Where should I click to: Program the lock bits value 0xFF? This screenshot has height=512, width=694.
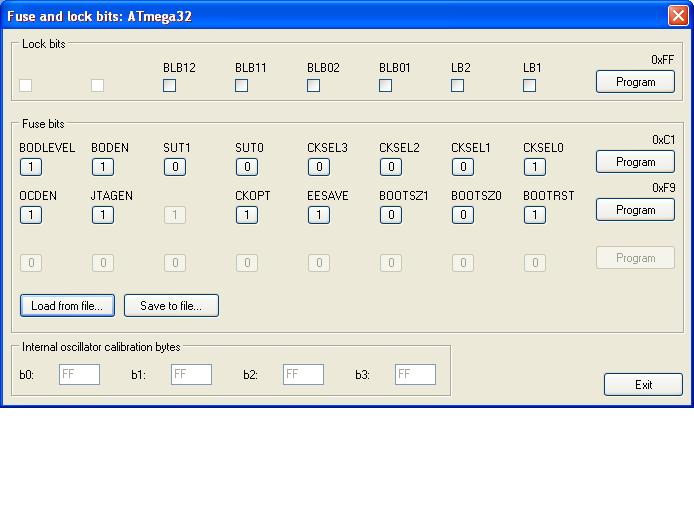coord(635,82)
